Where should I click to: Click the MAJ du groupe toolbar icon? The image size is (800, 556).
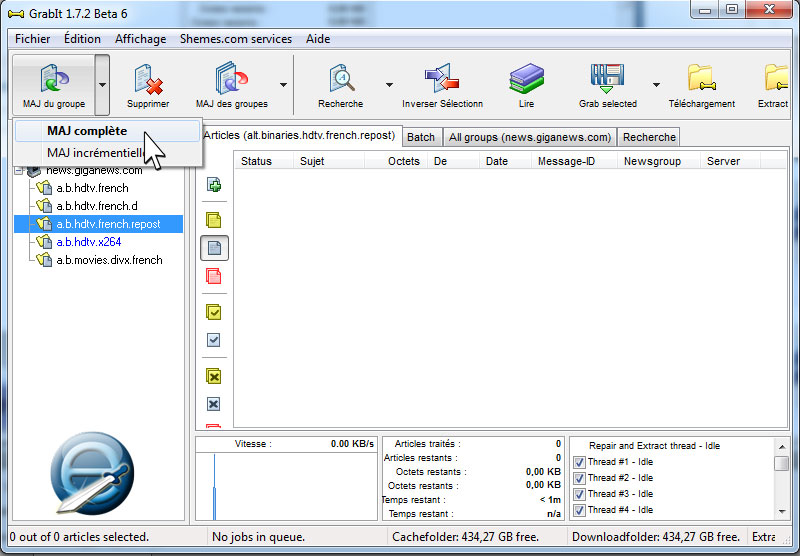(54, 78)
